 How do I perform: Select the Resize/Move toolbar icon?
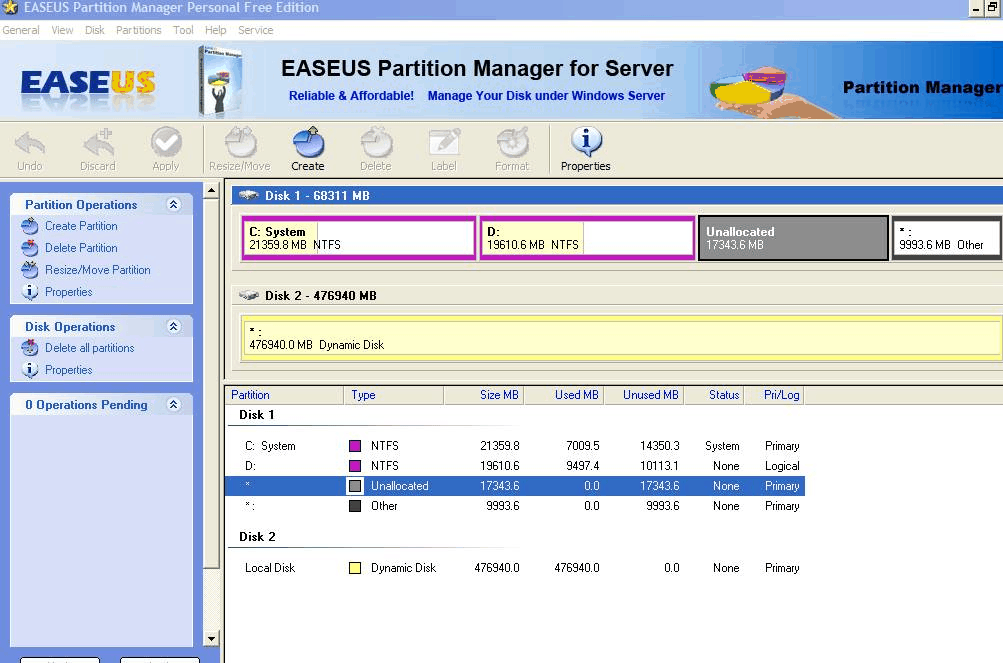241,141
